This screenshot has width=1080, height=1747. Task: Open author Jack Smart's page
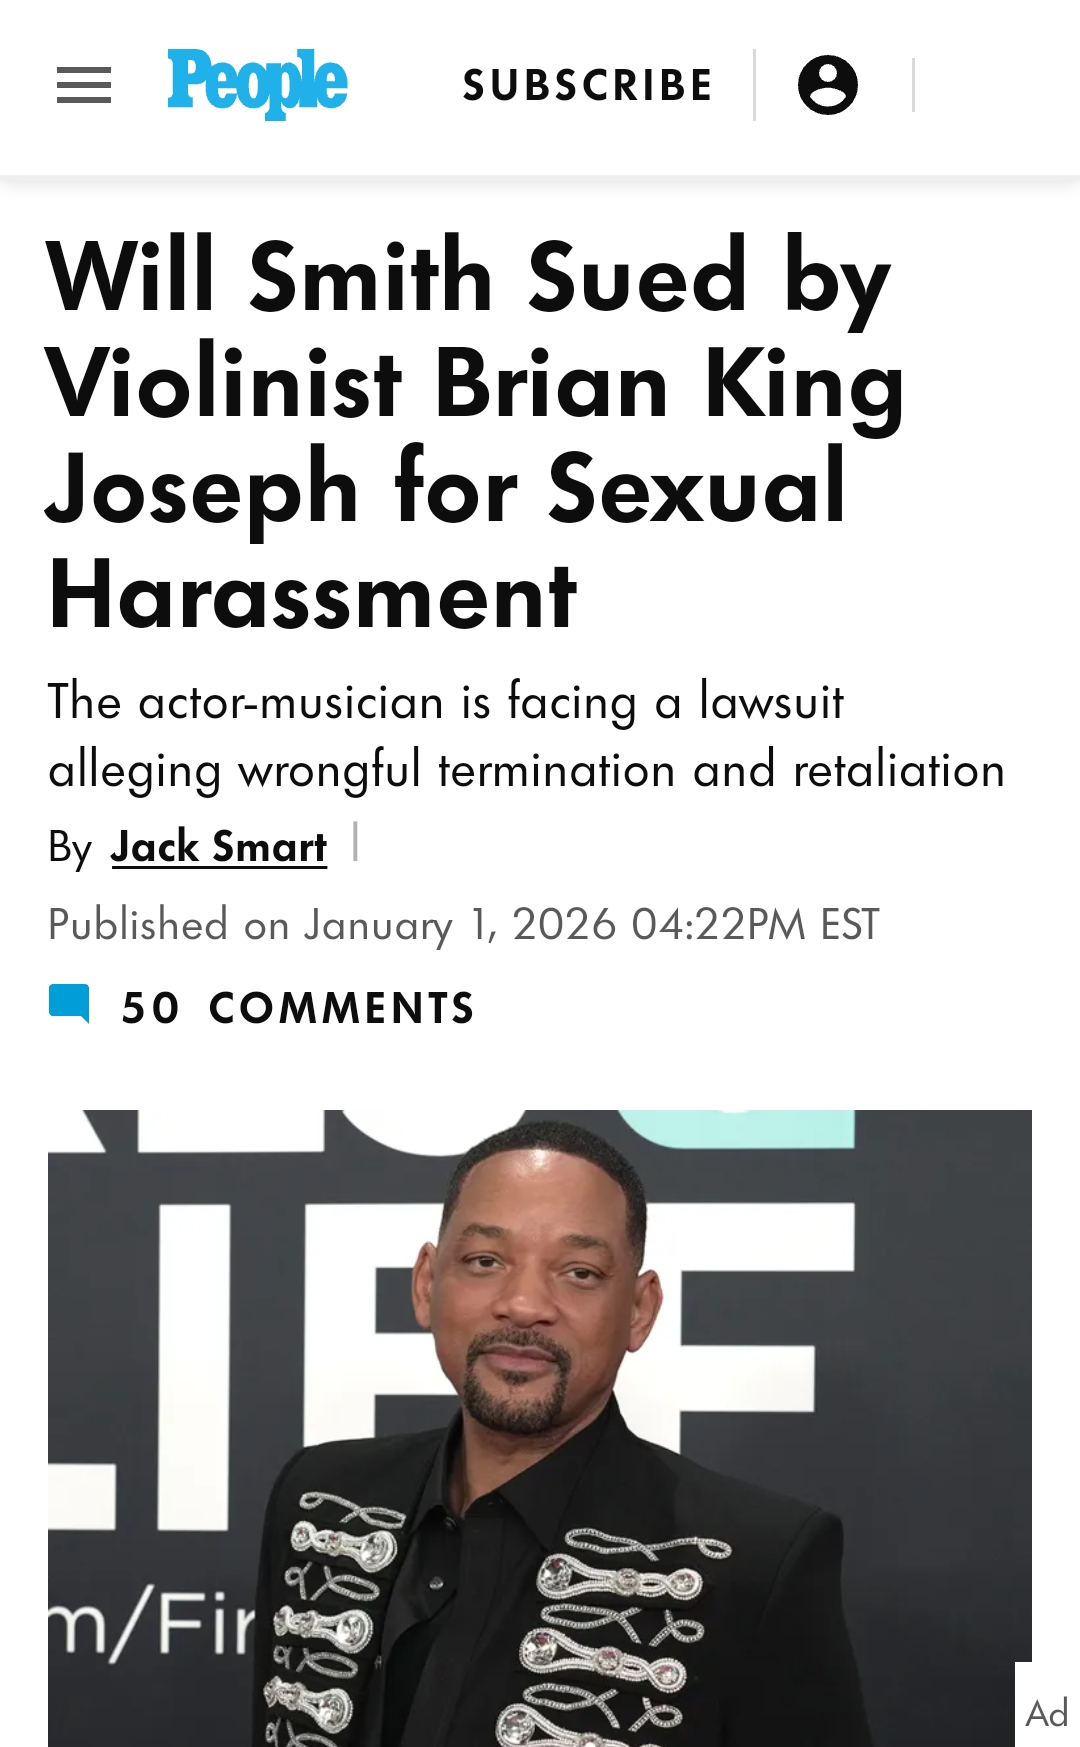(x=219, y=847)
